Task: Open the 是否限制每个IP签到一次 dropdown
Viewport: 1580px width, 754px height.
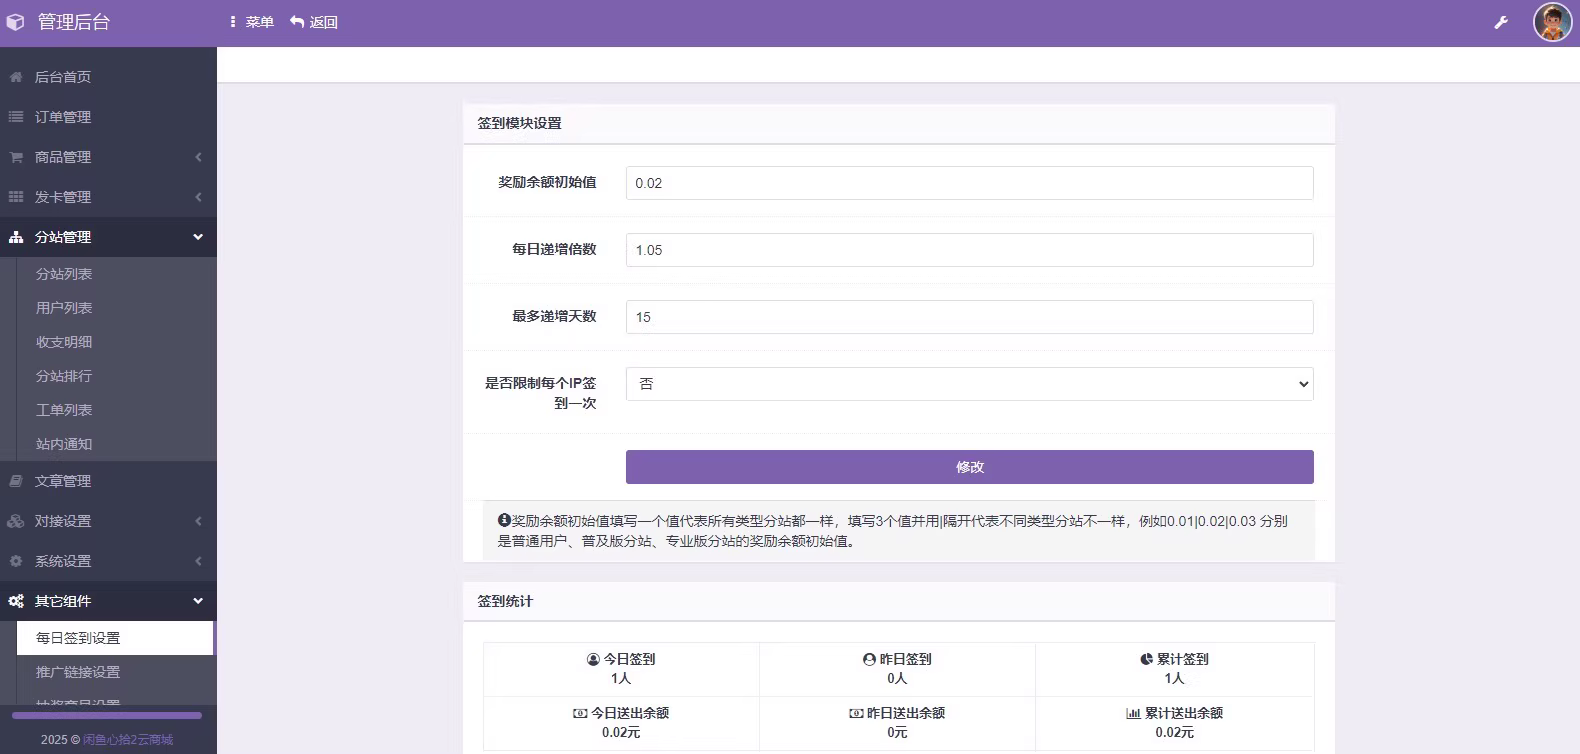Action: [969, 384]
